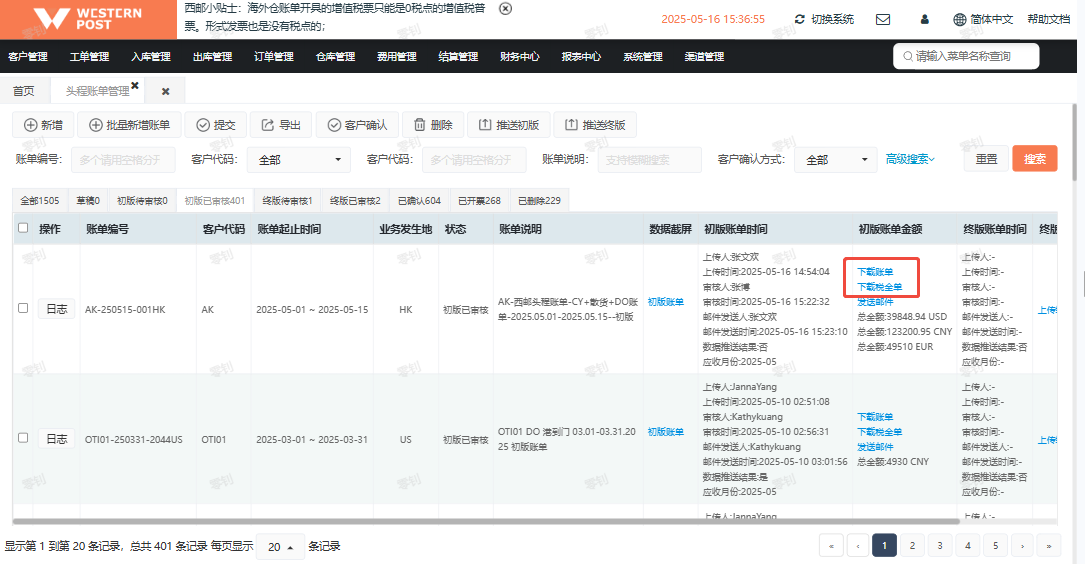Viewport: 1085px width, 564px height.
Task: Click the 删除 trash button
Action: (432, 125)
